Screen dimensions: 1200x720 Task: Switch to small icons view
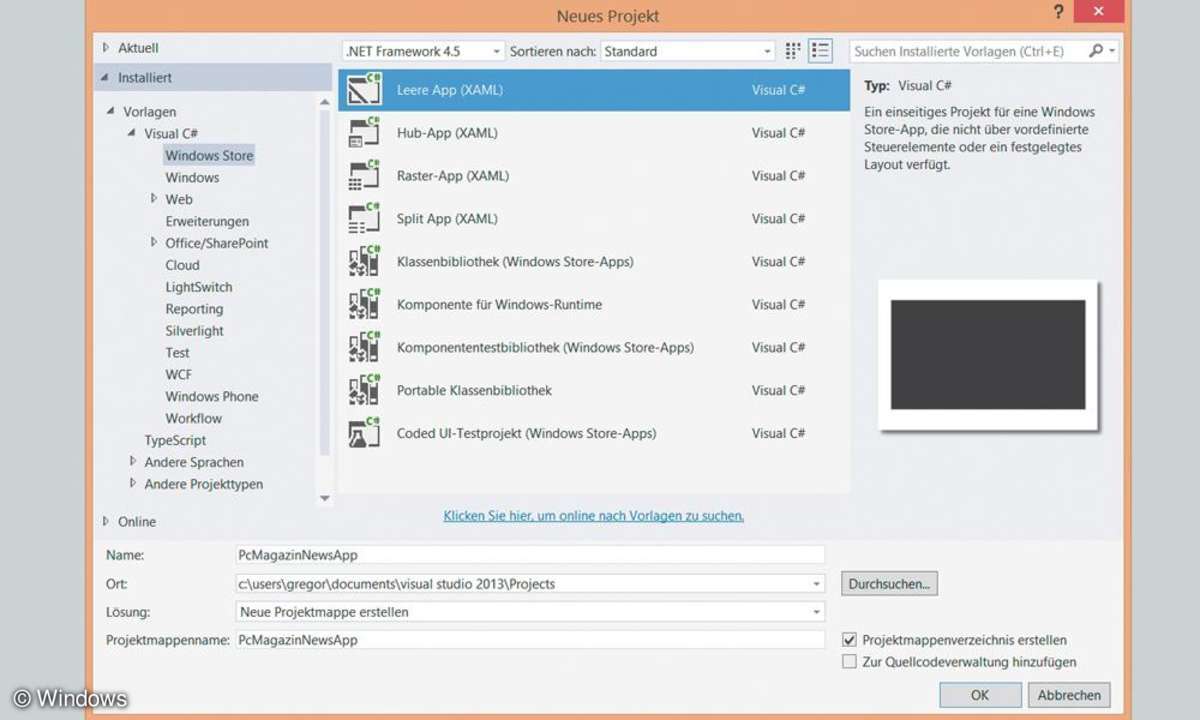click(x=793, y=51)
